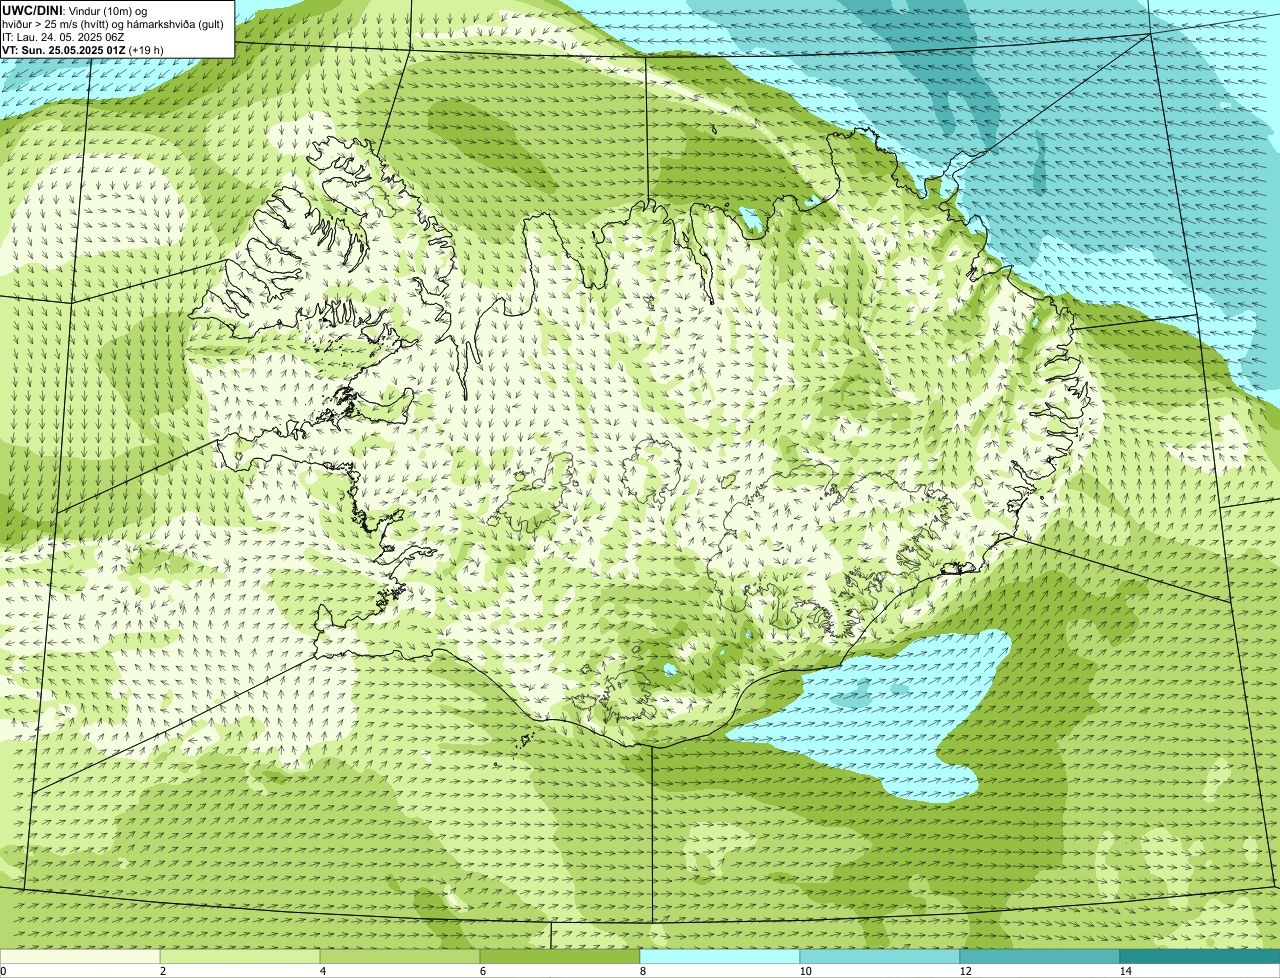This screenshot has height=978, width=1280.
Task: Choose the darkest teal swatch above 14 m/s
Action: click(x=1200, y=956)
